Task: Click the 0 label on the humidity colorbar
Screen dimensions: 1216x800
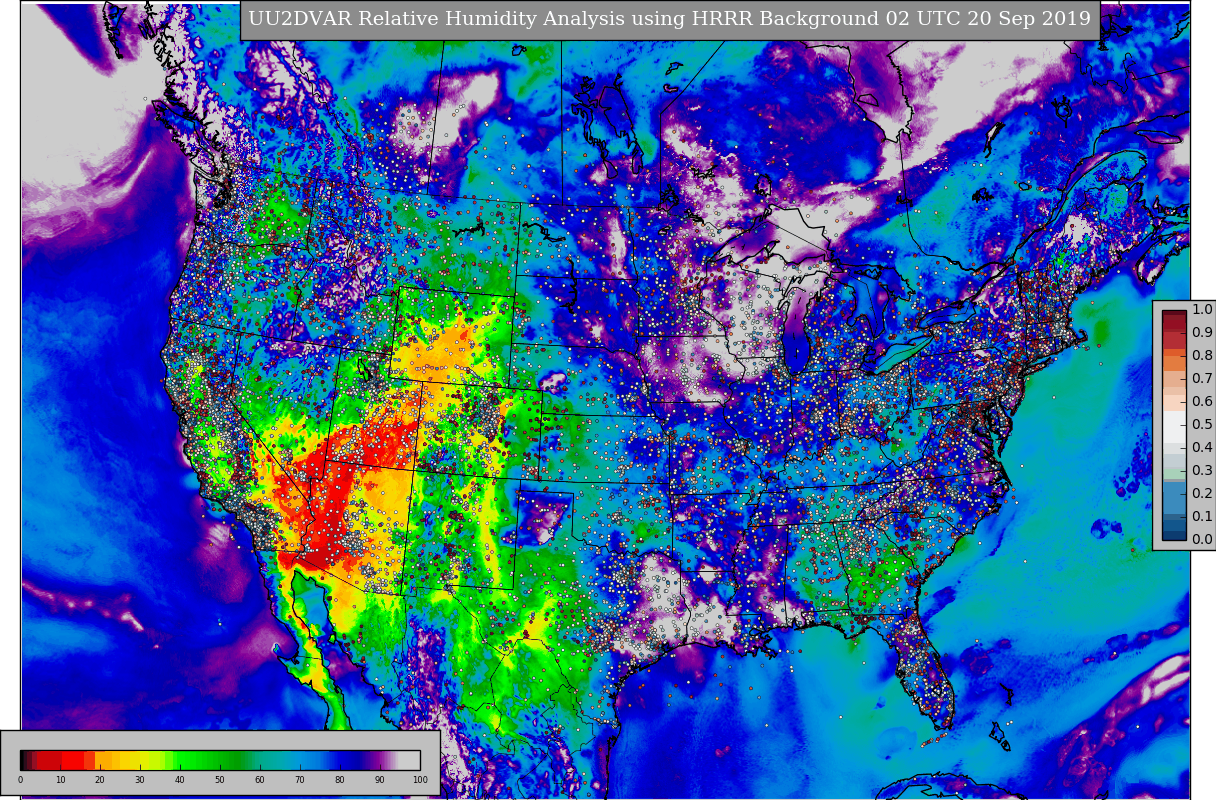Action: point(20,779)
